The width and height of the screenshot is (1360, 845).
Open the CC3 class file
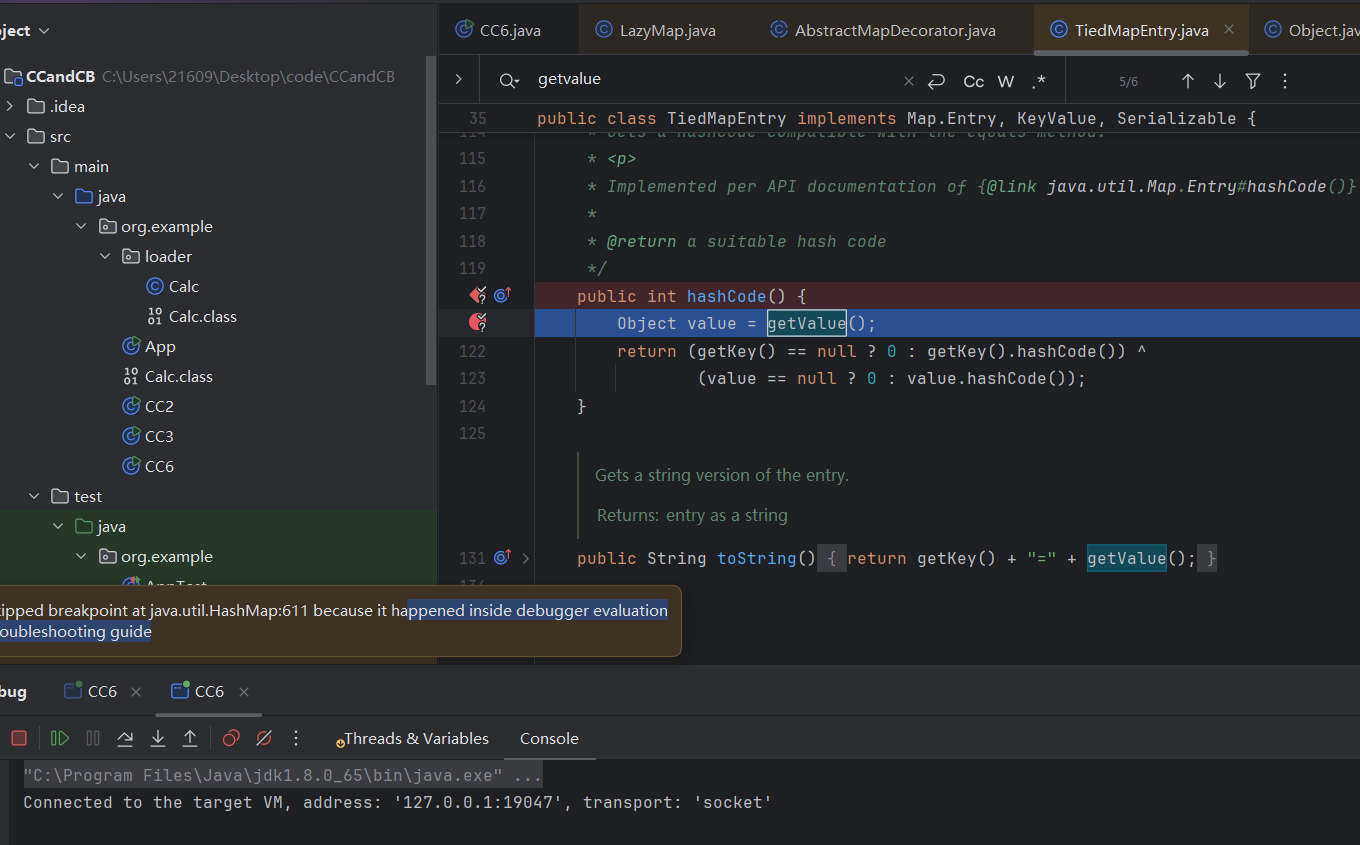tap(147, 436)
